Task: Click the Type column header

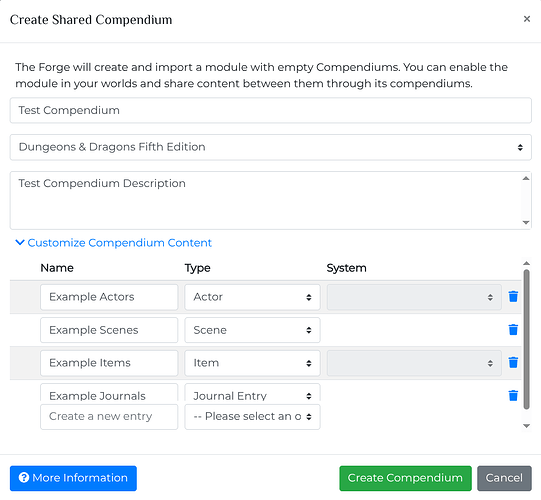Action: [x=197, y=268]
